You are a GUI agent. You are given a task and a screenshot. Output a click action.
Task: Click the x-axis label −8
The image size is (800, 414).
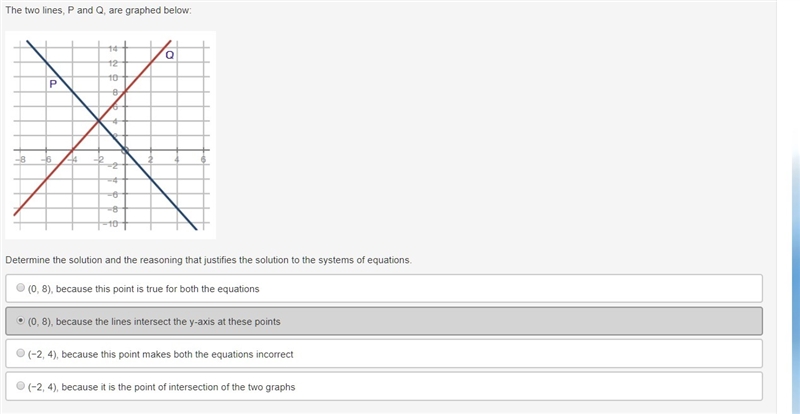point(20,159)
